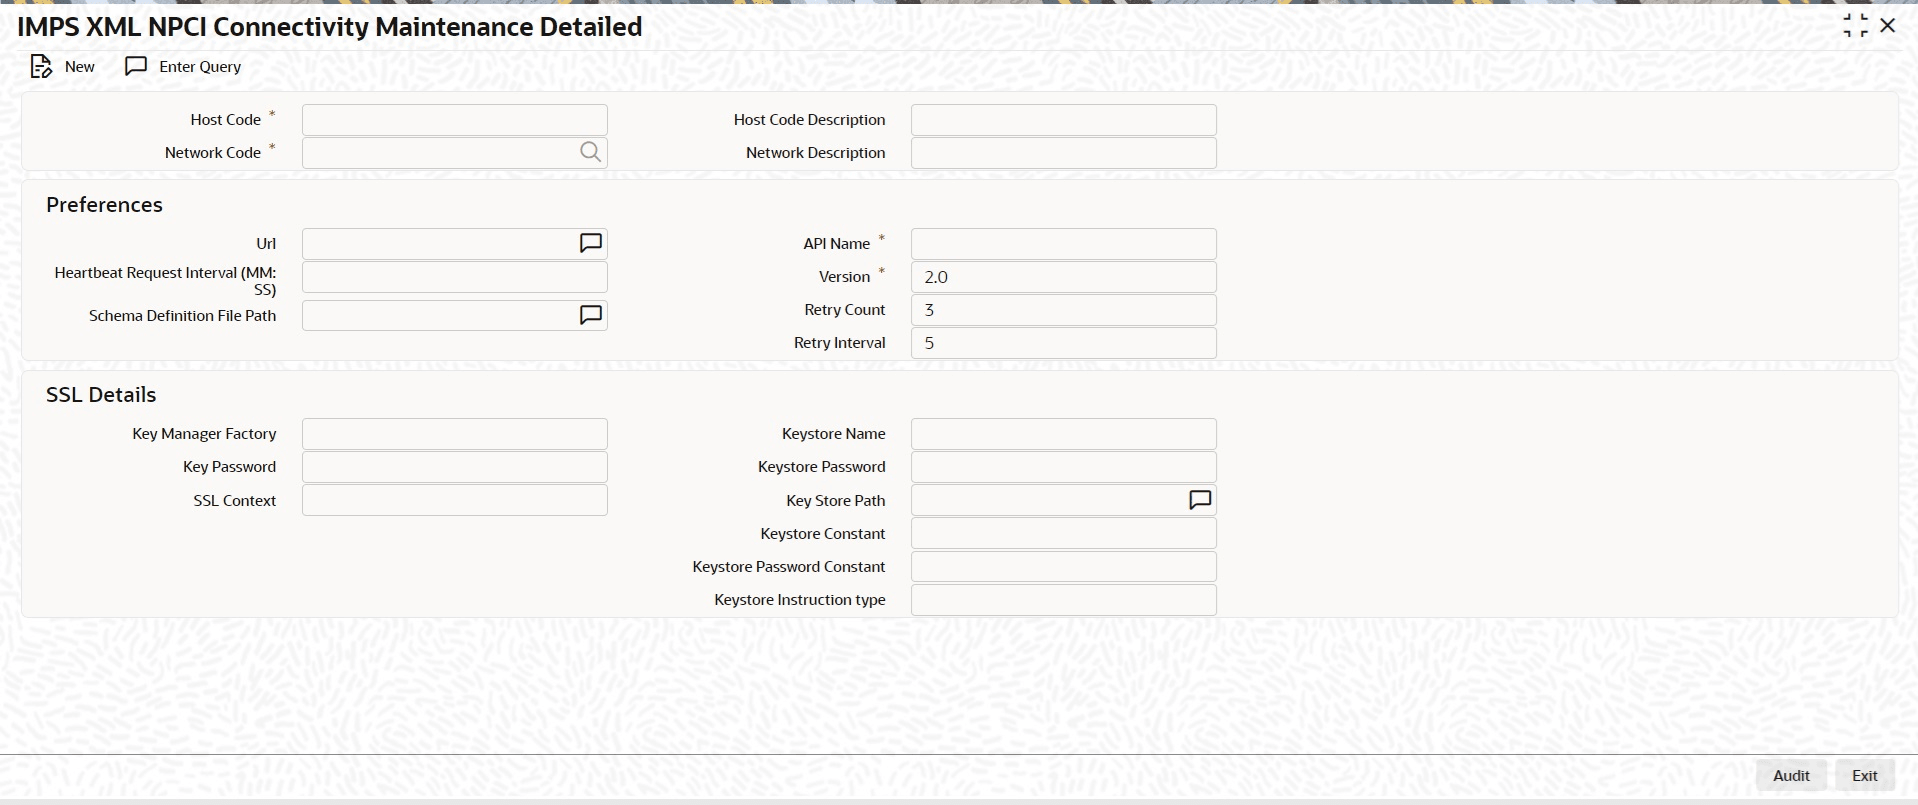Focus the Keystore Name field
The height and width of the screenshot is (805, 1918).
pyautogui.click(x=1064, y=434)
